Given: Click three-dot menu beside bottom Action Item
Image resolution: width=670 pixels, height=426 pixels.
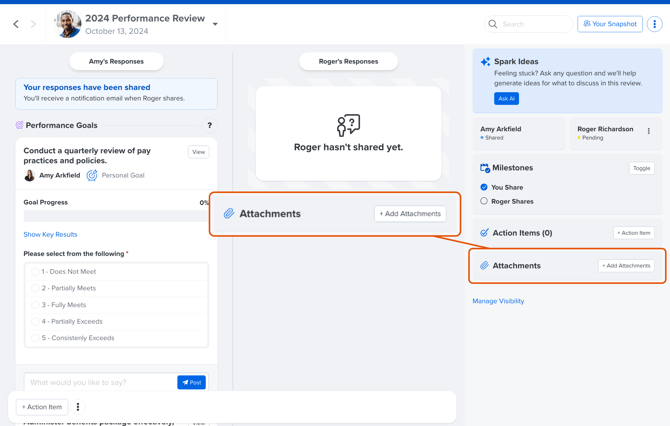Looking at the screenshot, I should point(78,407).
